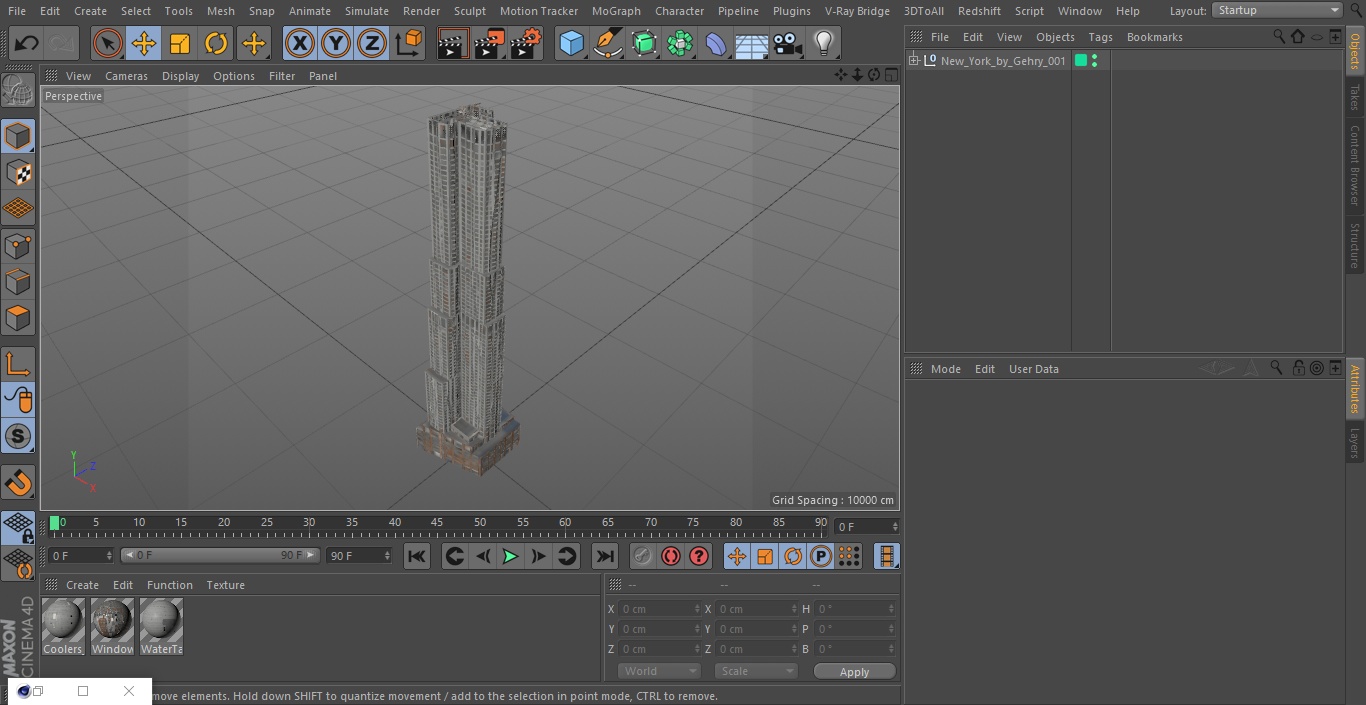Click the Undo arrow icon
Image resolution: width=1366 pixels, height=705 pixels.
click(27, 43)
